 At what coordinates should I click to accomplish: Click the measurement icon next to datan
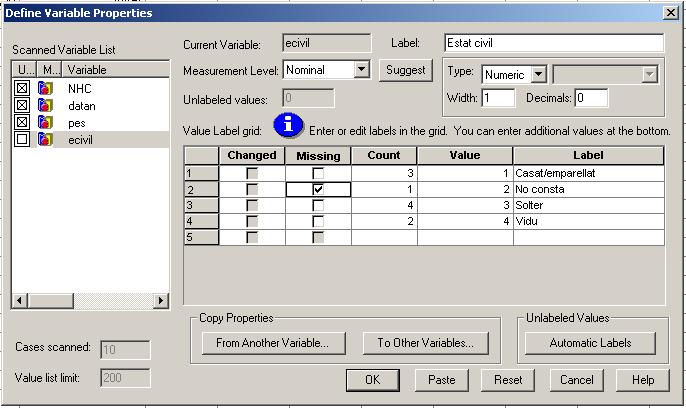(x=44, y=105)
